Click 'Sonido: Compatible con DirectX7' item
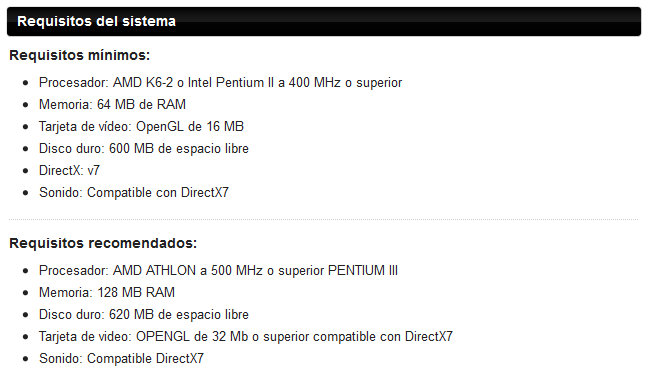The image size is (653, 381). pos(134,192)
